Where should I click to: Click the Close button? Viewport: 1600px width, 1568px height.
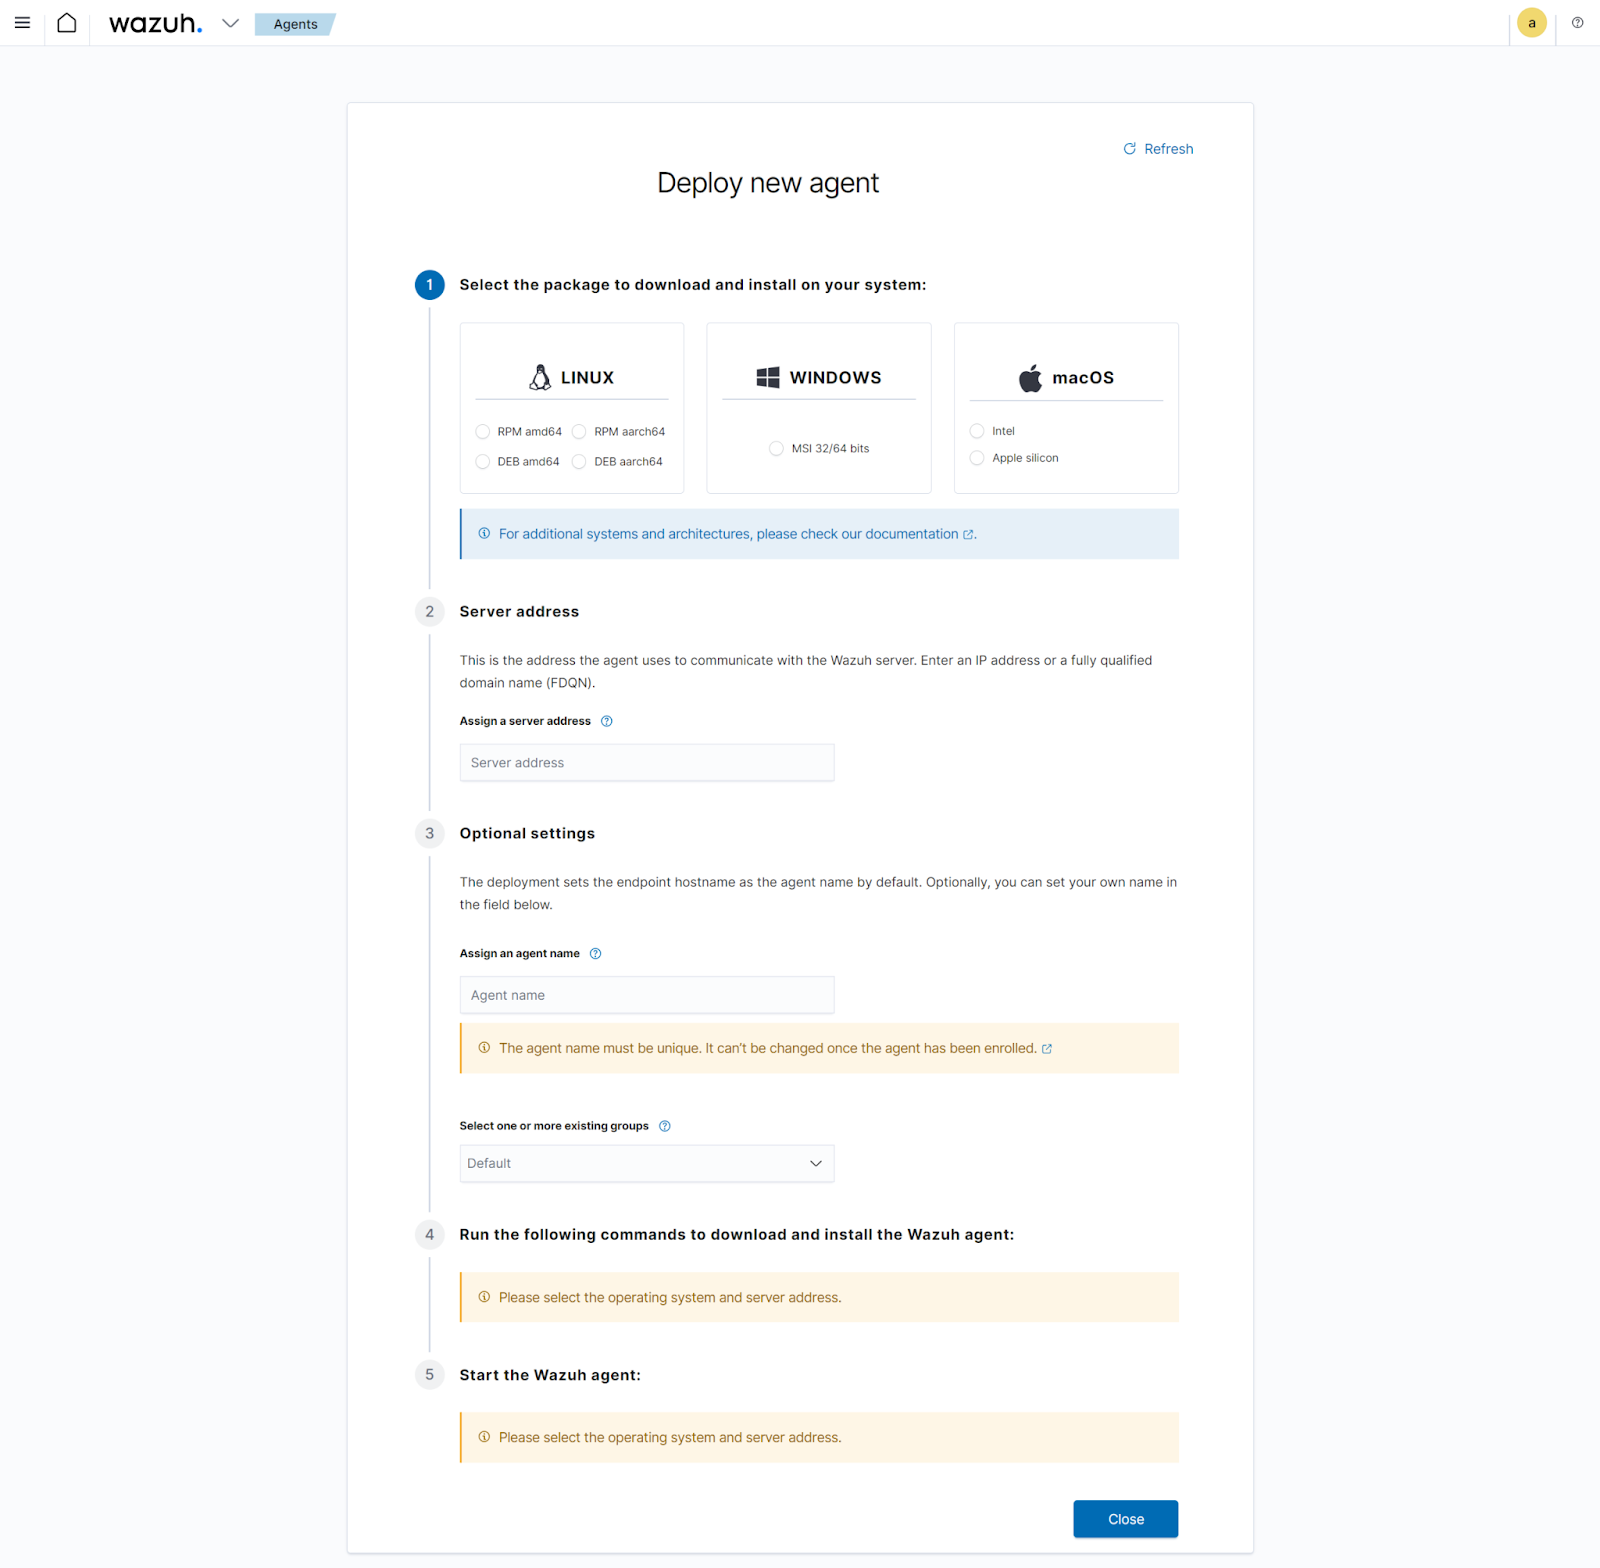[1126, 1519]
